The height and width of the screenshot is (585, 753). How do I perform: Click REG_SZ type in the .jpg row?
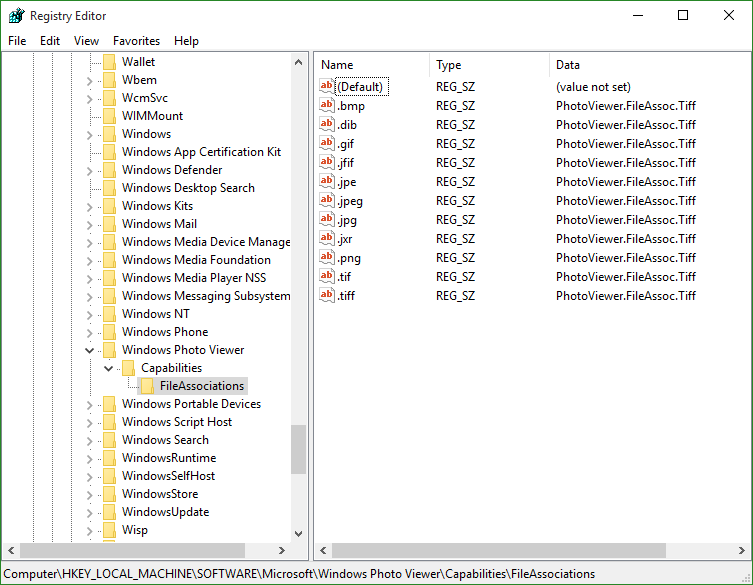tap(455, 220)
